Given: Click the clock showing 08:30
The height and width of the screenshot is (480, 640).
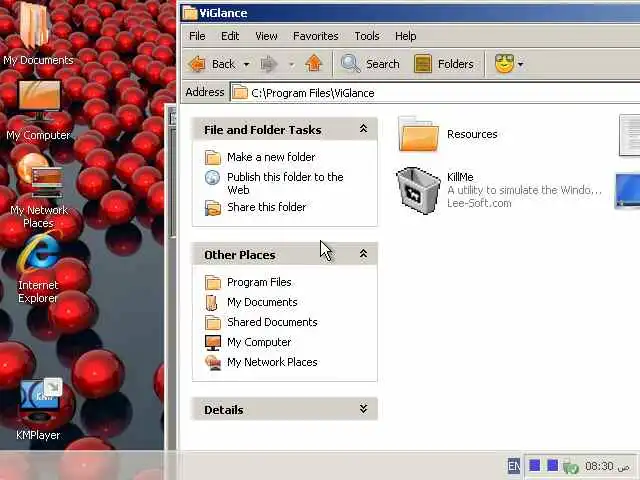Looking at the screenshot, I should (x=599, y=466).
